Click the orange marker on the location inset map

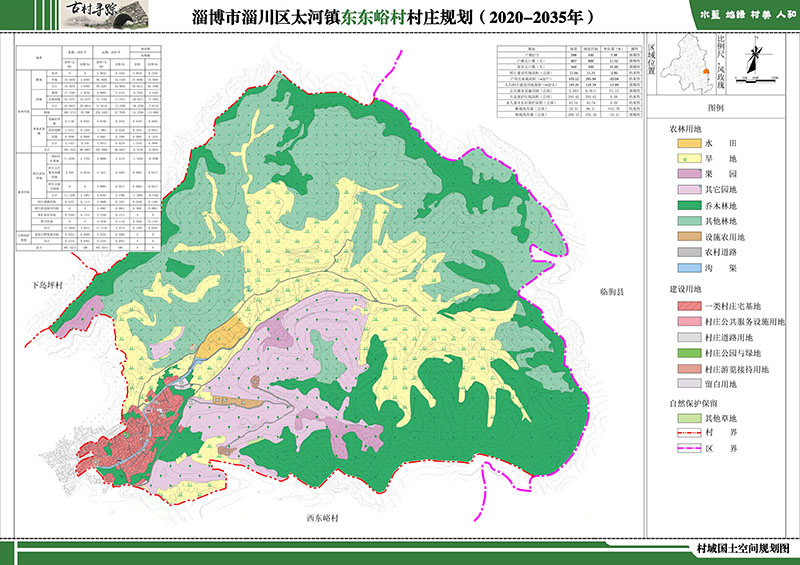click(707, 72)
